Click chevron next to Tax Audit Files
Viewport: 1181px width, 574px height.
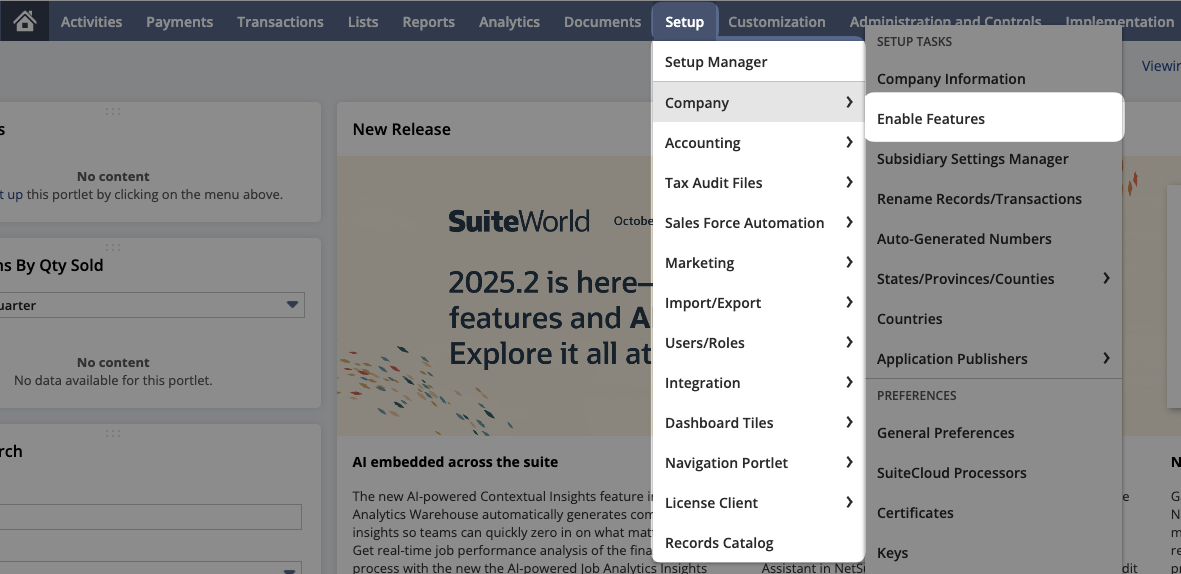849,182
